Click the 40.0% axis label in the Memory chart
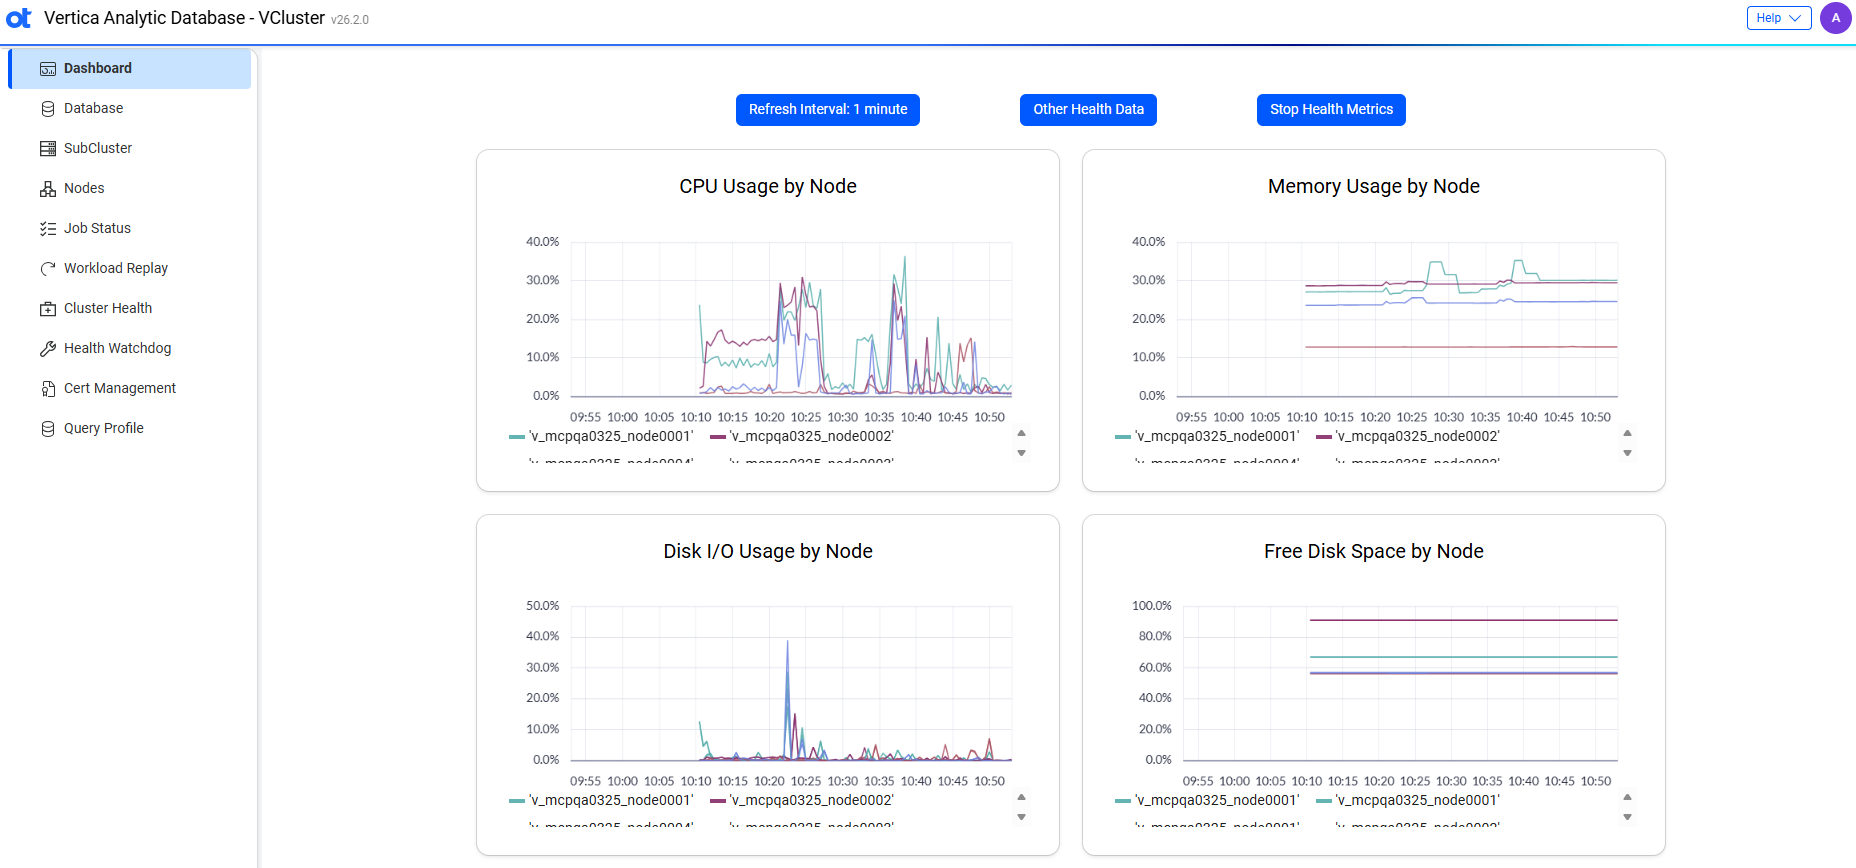Viewport: 1856px width, 868px height. click(1148, 242)
